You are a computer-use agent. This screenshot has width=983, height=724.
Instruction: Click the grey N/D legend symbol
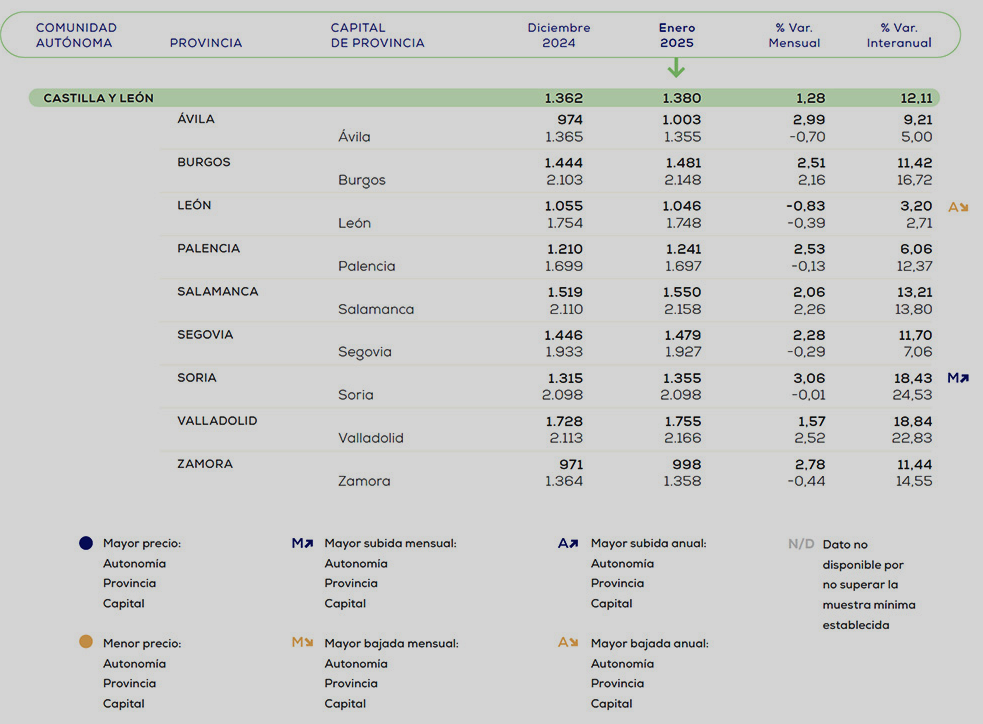(x=801, y=545)
